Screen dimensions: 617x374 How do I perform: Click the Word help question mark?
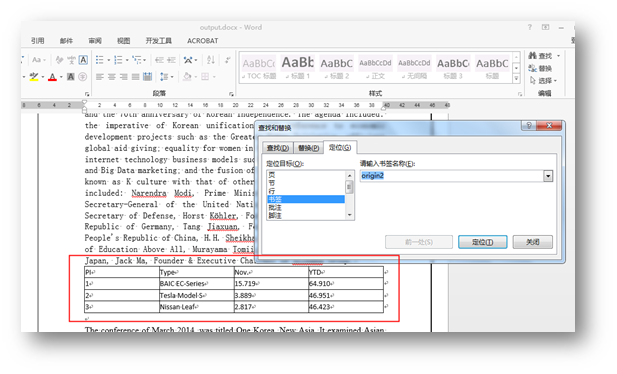point(530,27)
